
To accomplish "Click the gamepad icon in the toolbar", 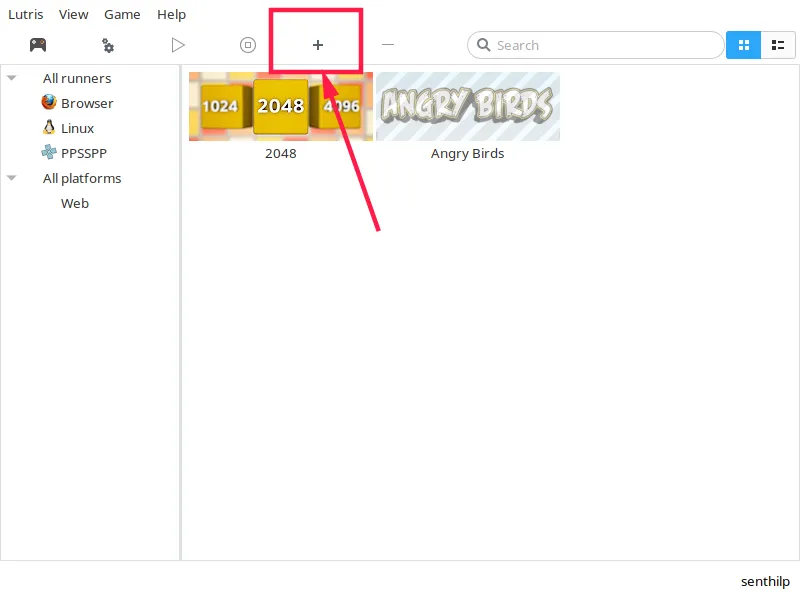I will pyautogui.click(x=38, y=45).
